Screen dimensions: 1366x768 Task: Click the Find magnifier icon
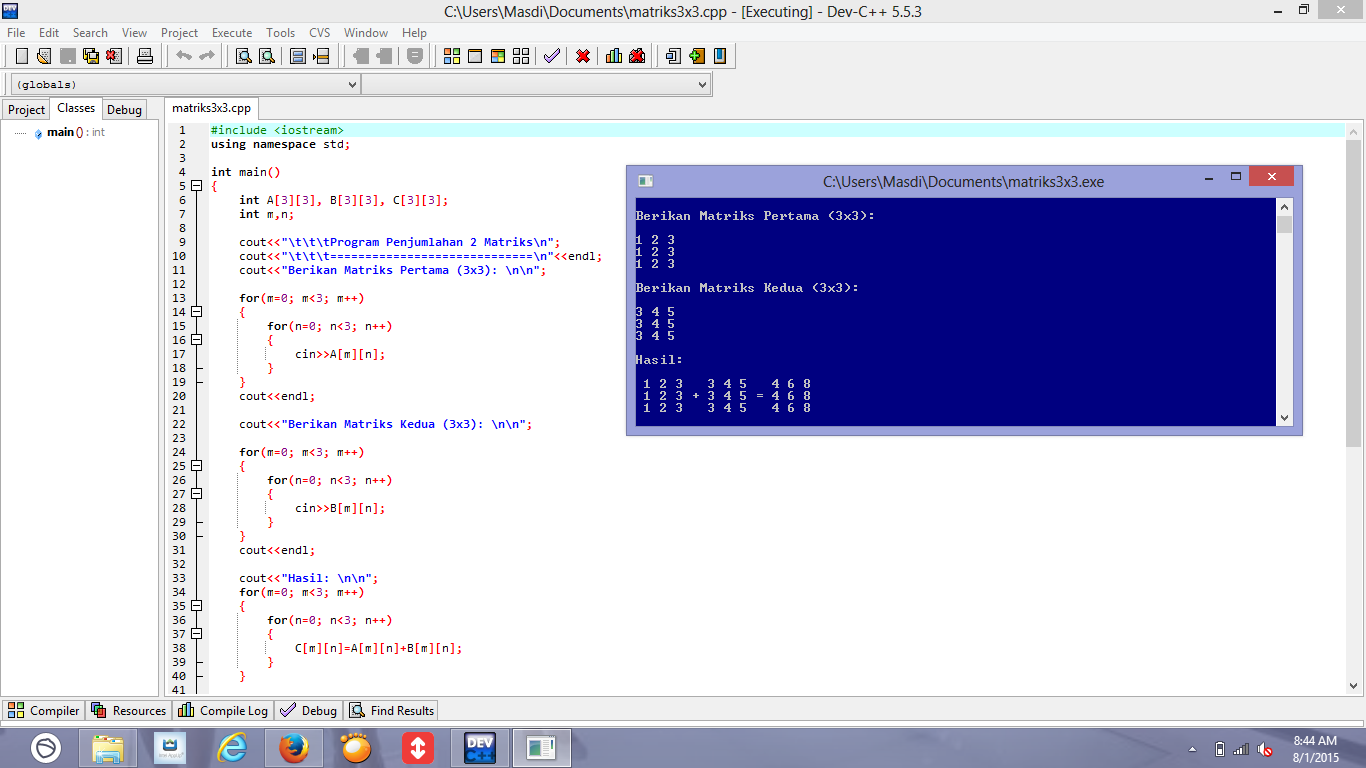(x=243, y=56)
